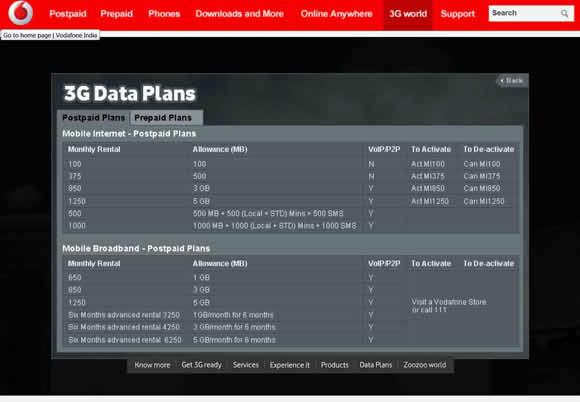580x402 pixels.
Task: Click the search magnifier icon
Action: click(564, 14)
